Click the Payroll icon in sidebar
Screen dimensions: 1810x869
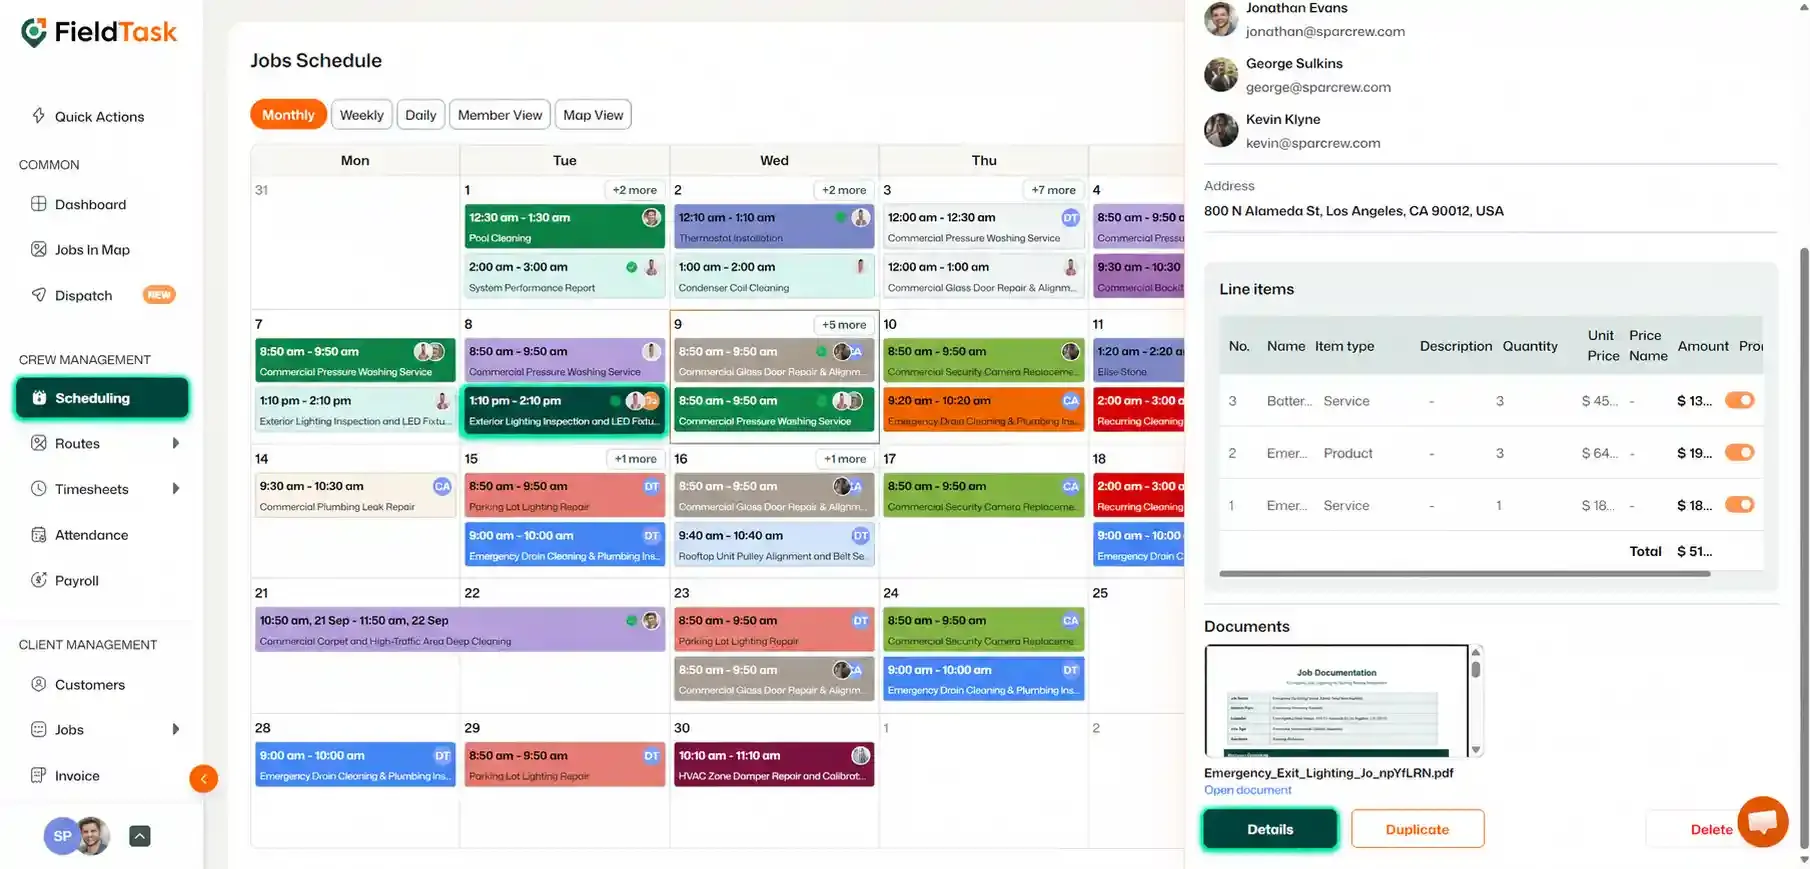[x=39, y=580]
